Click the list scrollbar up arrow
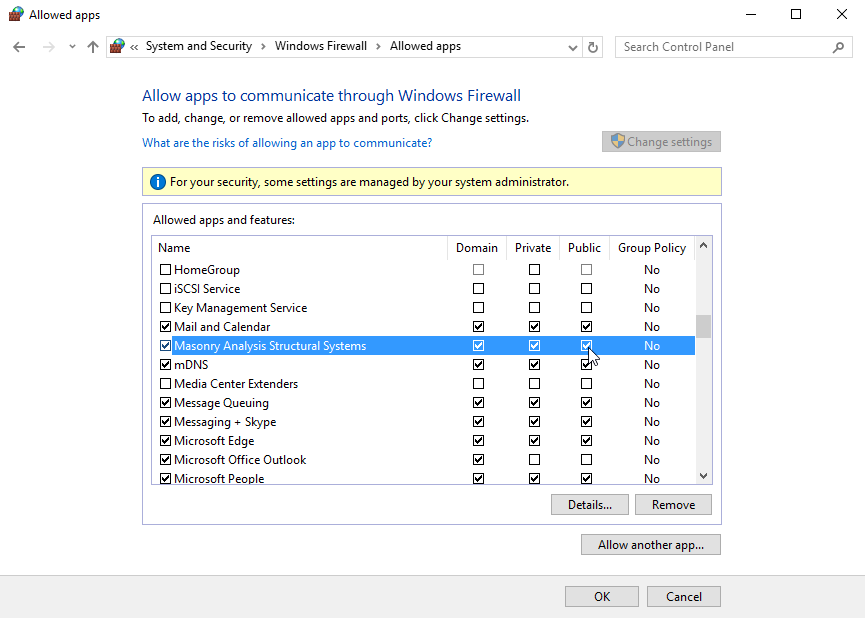 click(703, 246)
